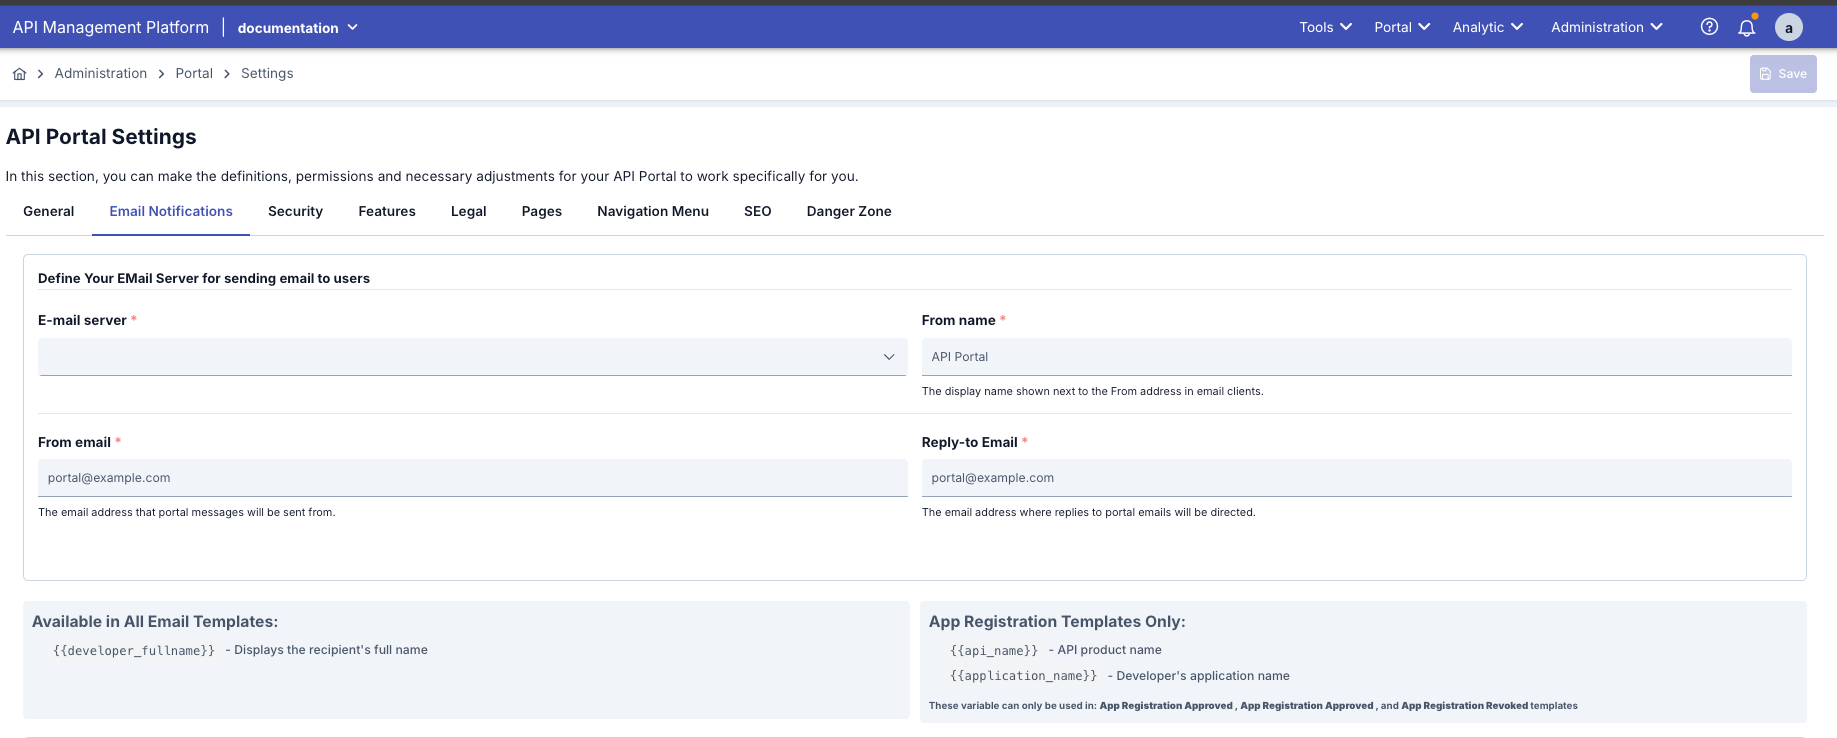Click the home icon in breadcrumb
Viewport: 1837px width, 738px height.
pyautogui.click(x=19, y=74)
